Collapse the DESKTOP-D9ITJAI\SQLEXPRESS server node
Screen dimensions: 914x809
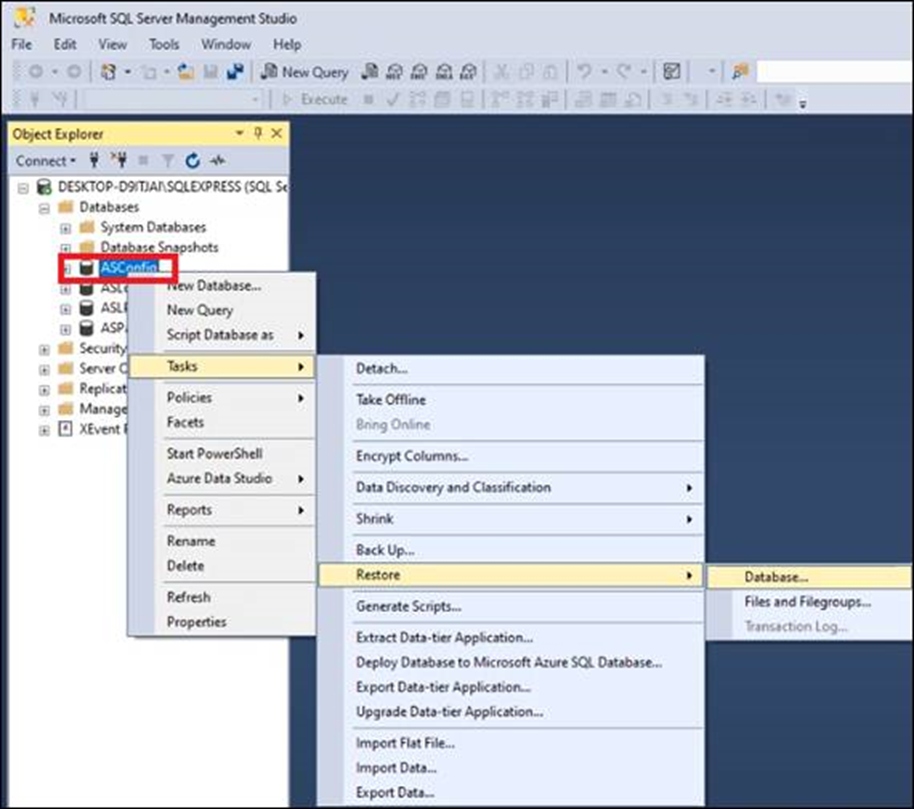23,188
